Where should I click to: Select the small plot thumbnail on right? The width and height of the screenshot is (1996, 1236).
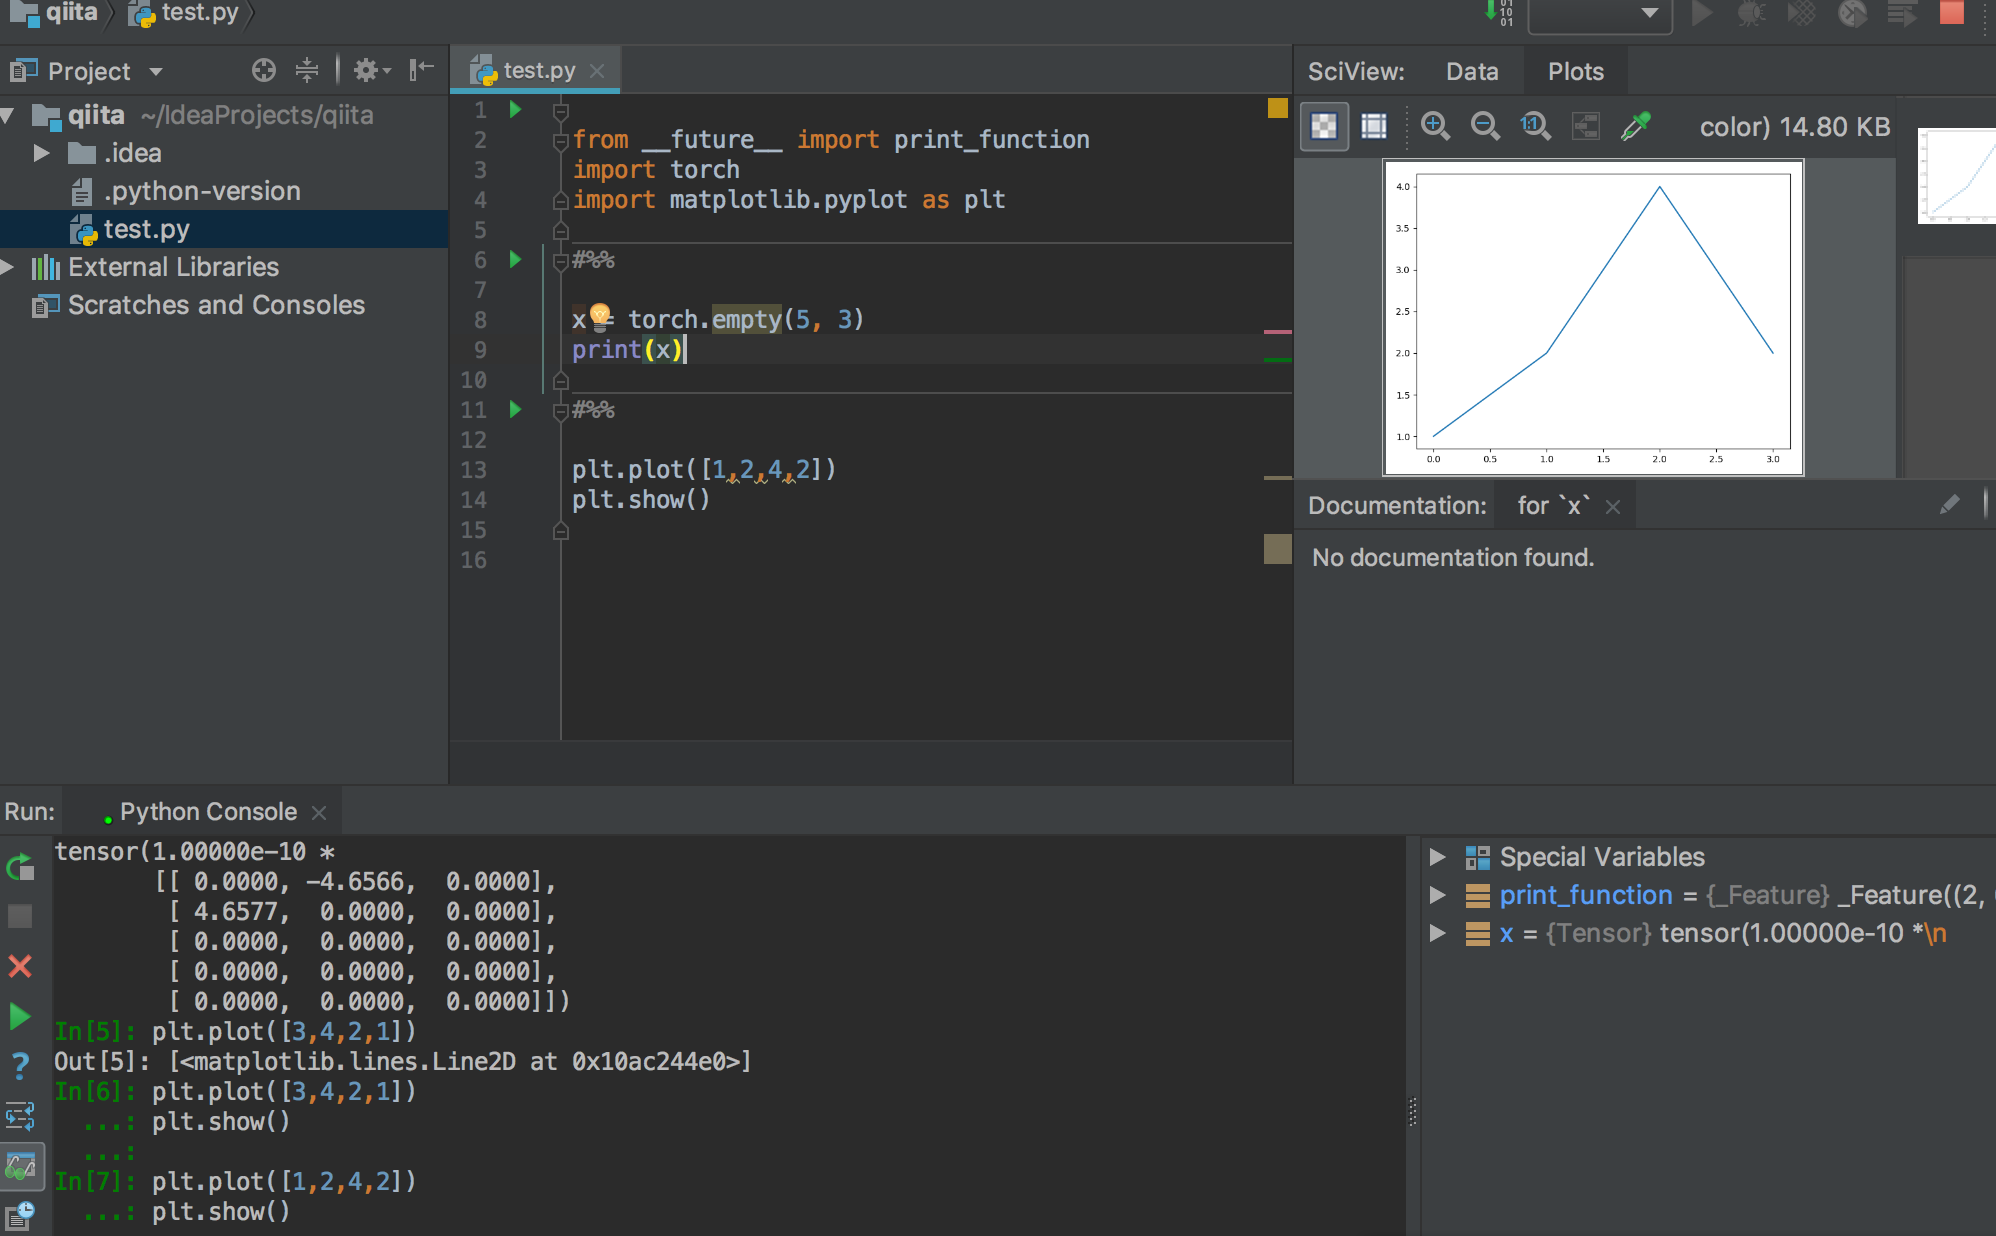click(1957, 176)
